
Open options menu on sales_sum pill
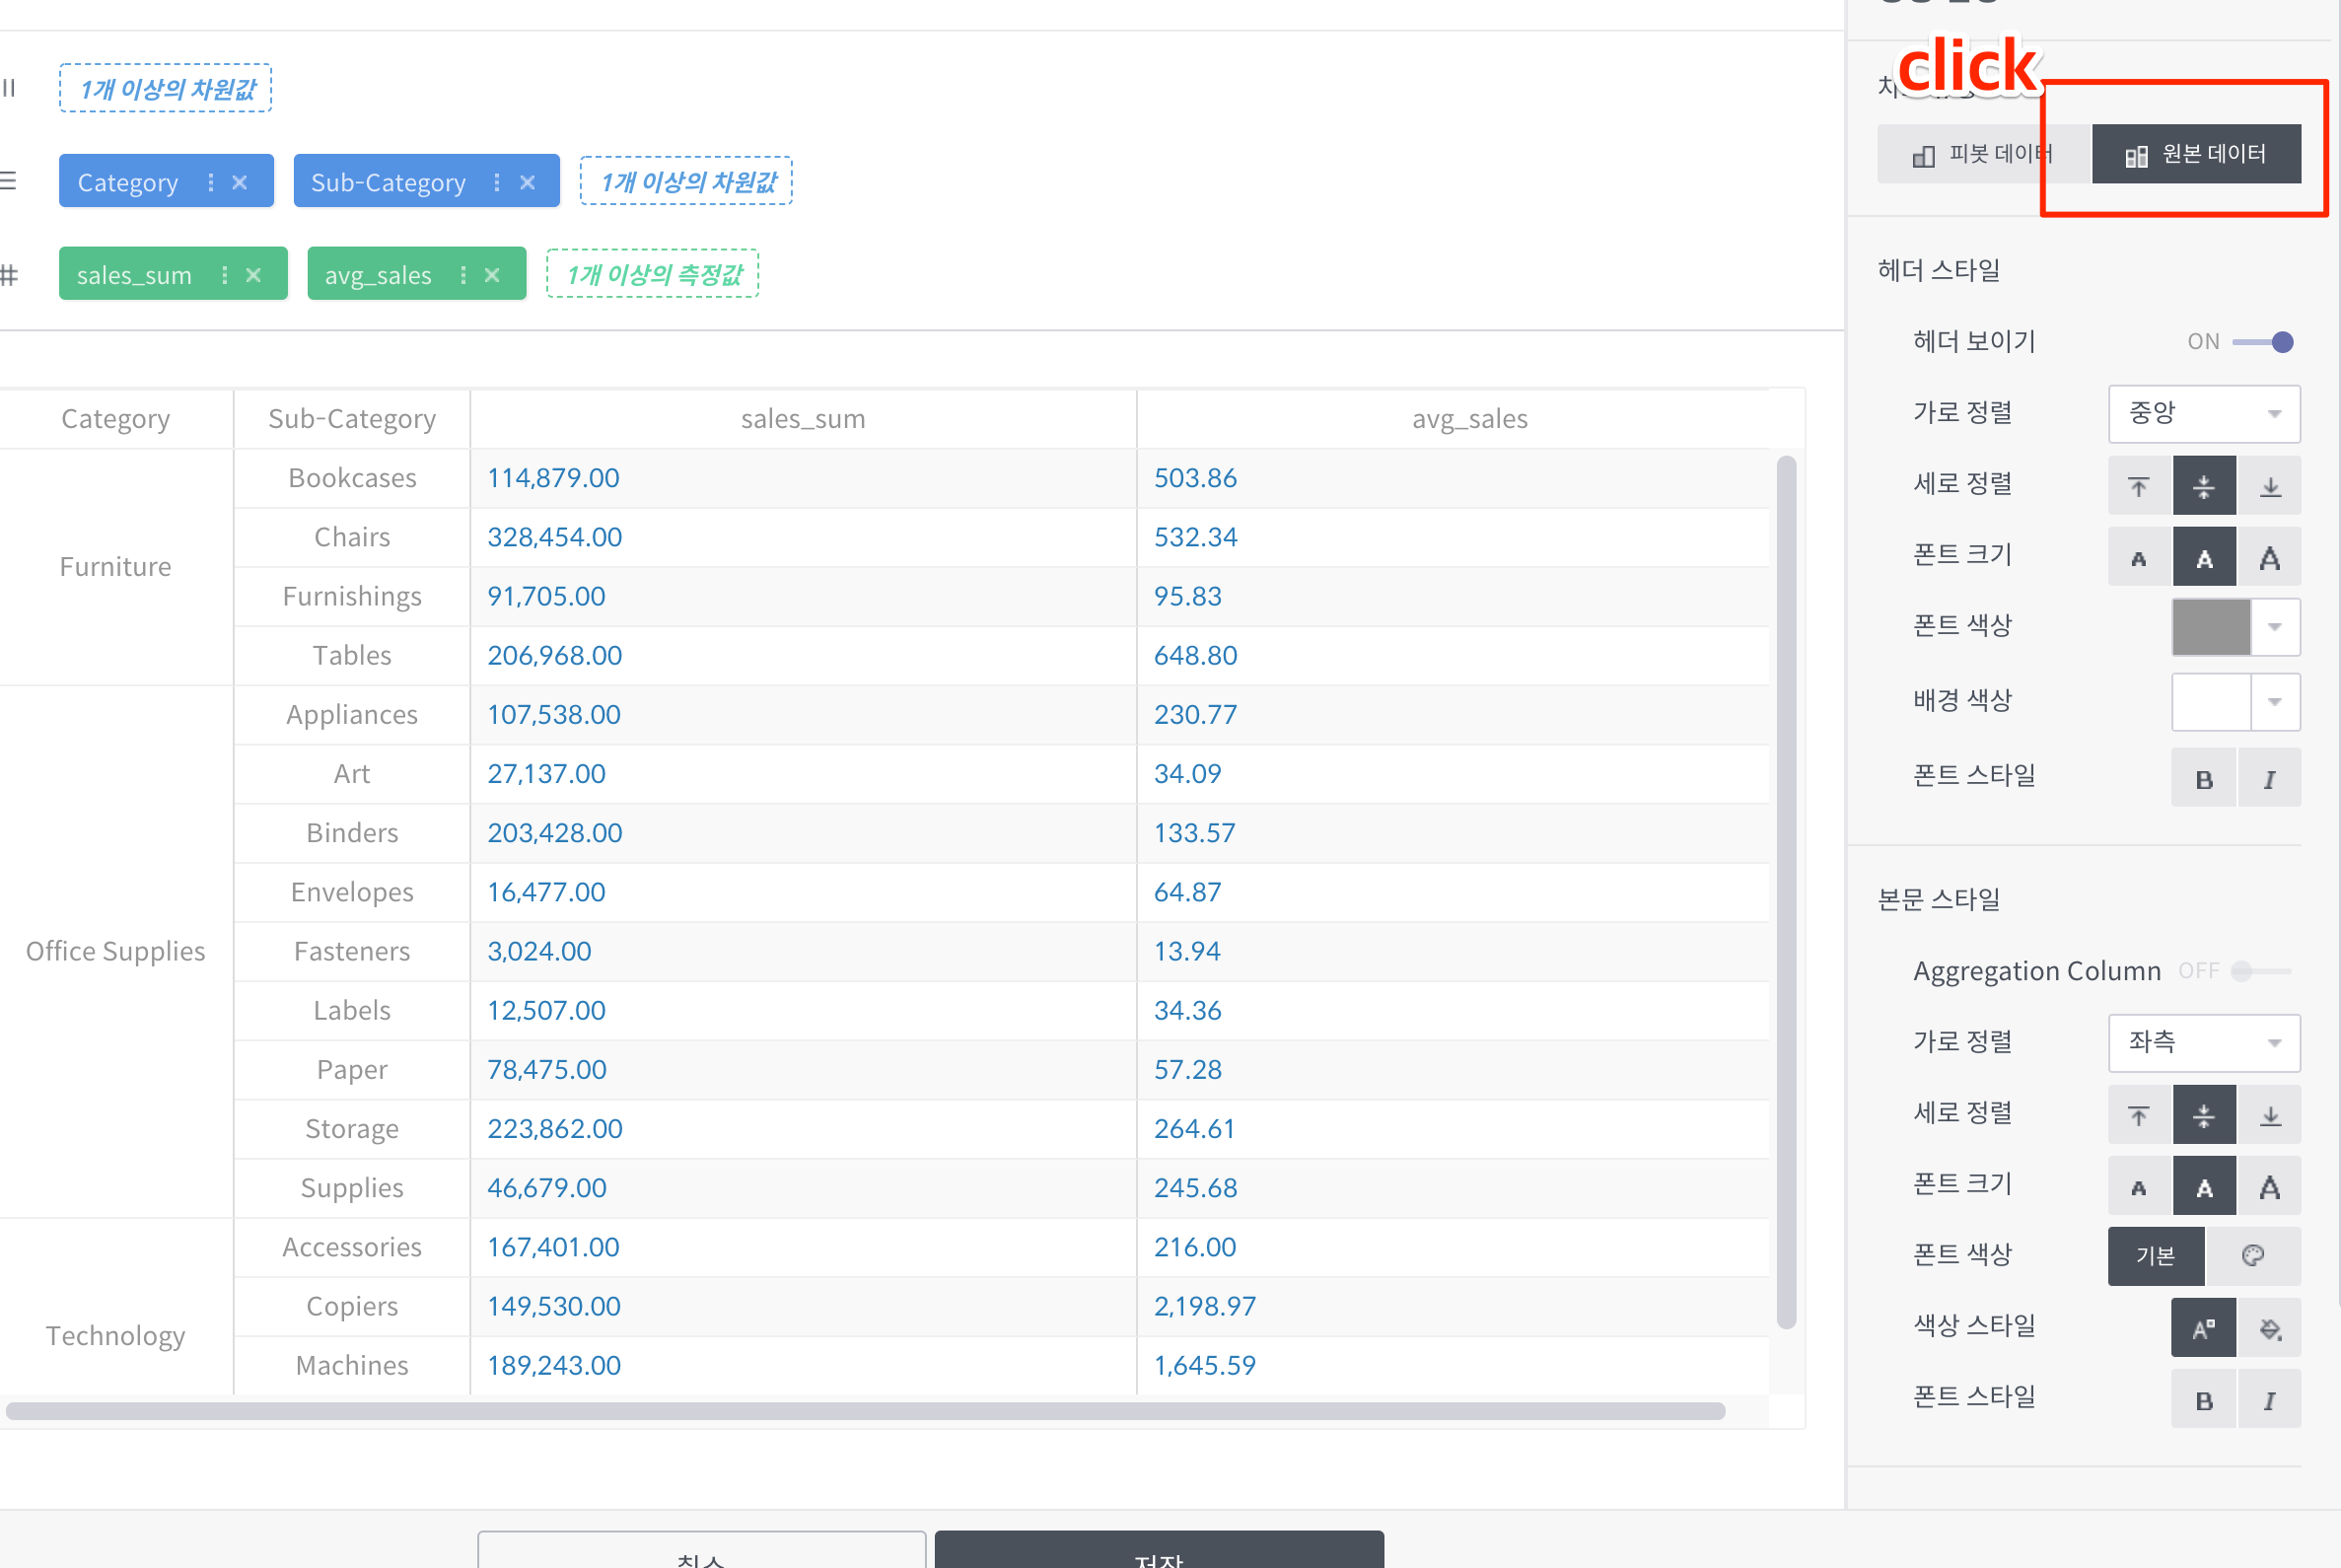click(x=224, y=274)
